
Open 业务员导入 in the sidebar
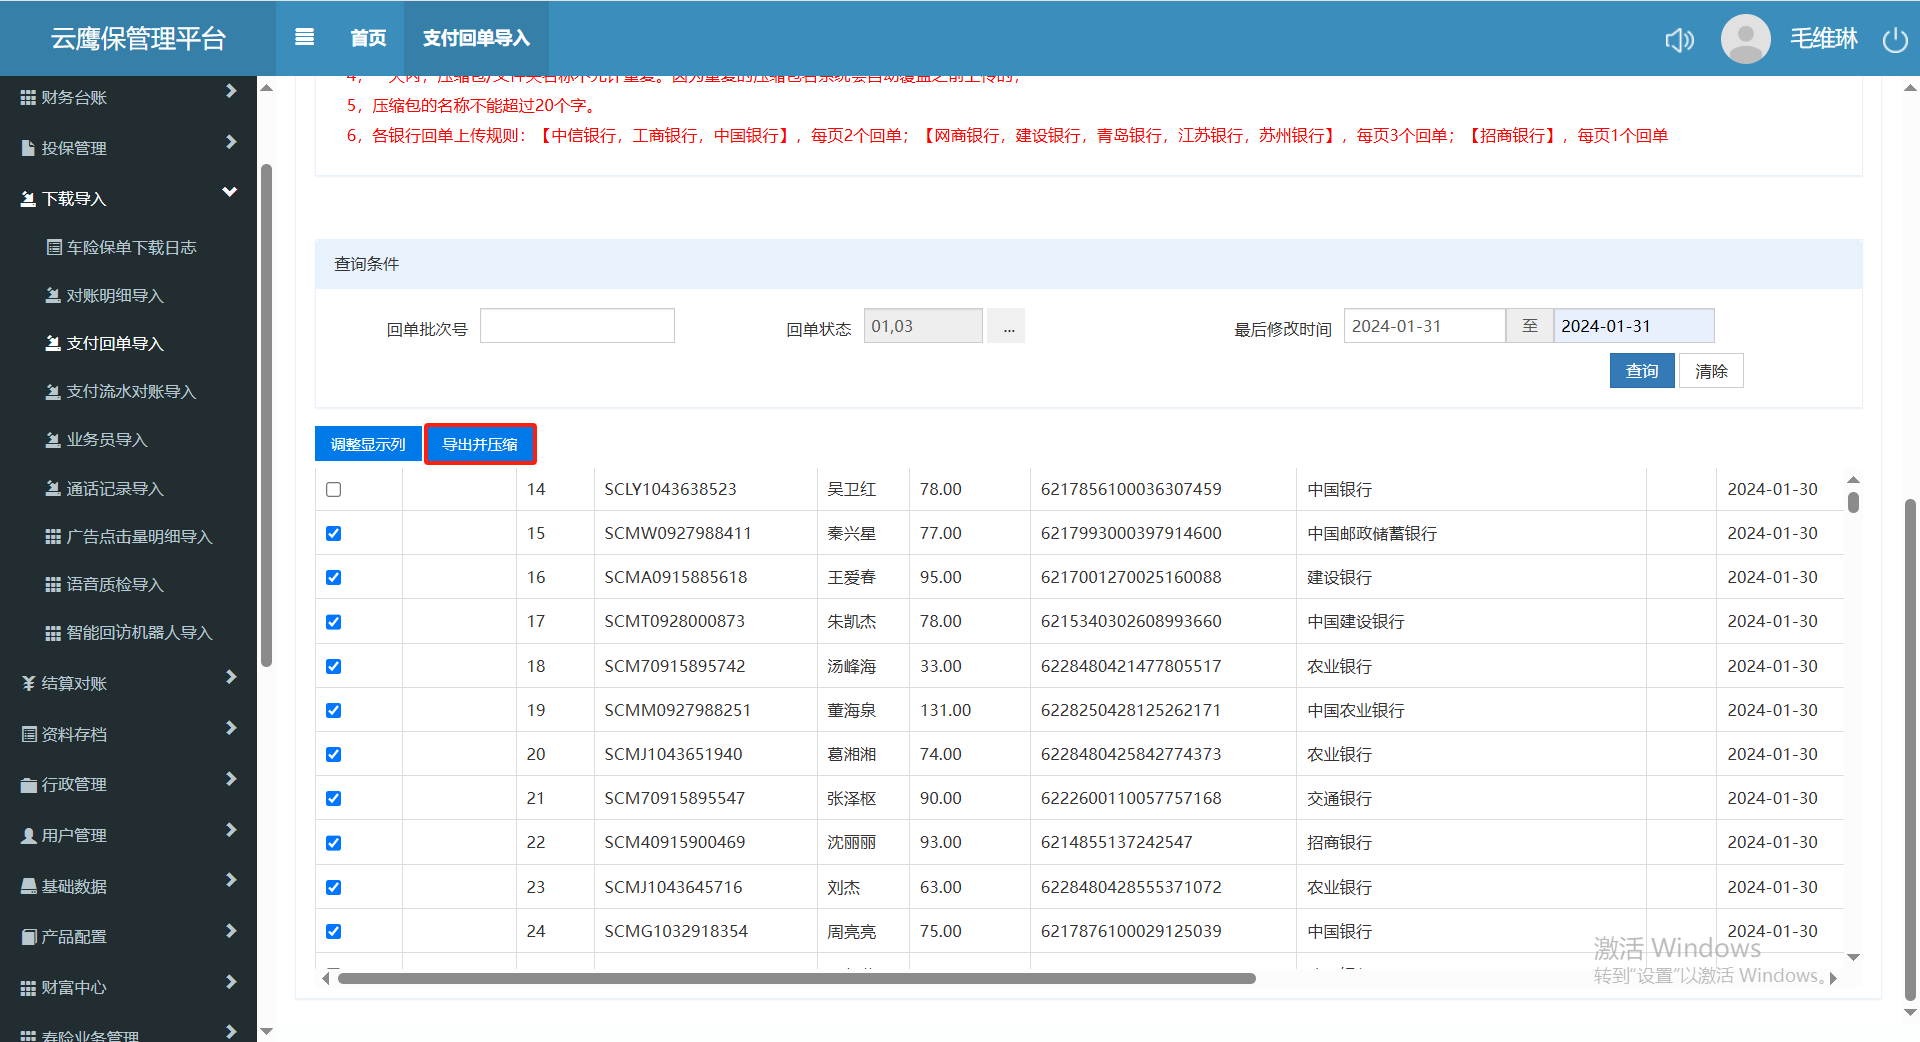tap(106, 440)
